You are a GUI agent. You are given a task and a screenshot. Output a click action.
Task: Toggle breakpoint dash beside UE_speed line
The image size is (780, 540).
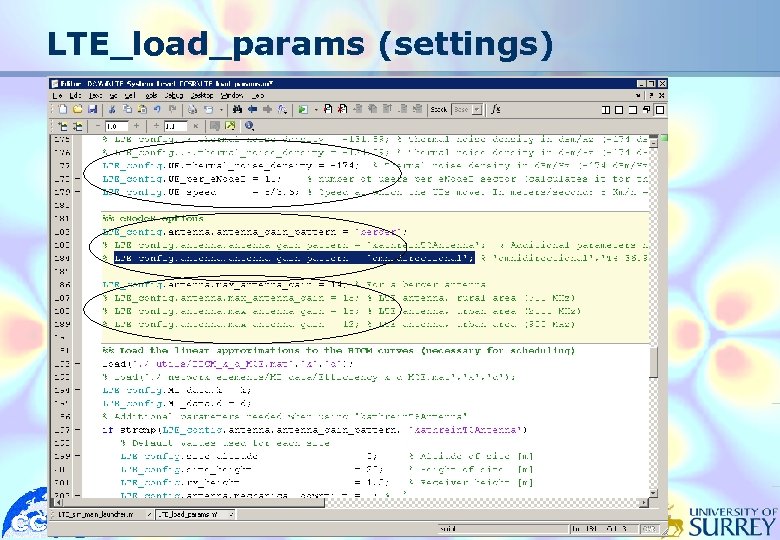[78, 191]
